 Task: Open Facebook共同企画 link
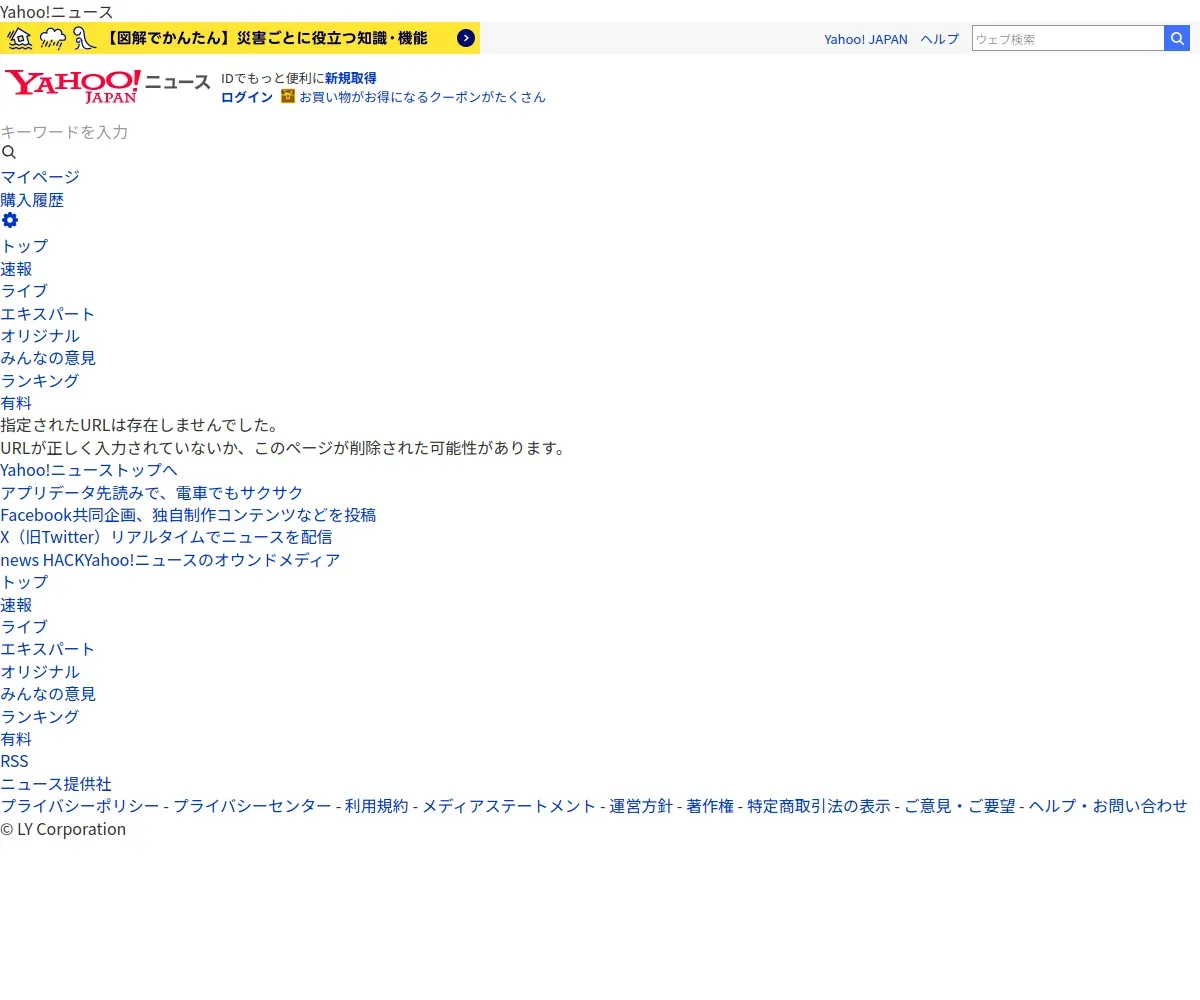click(x=188, y=515)
